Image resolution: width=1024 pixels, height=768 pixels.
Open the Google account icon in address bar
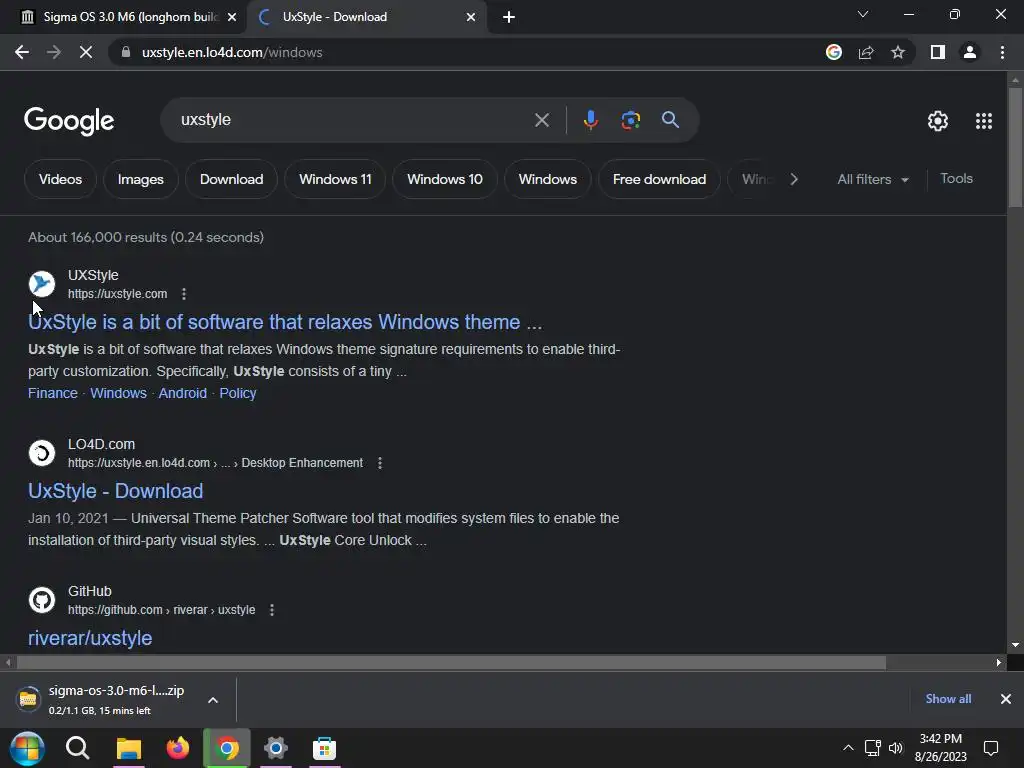833,52
